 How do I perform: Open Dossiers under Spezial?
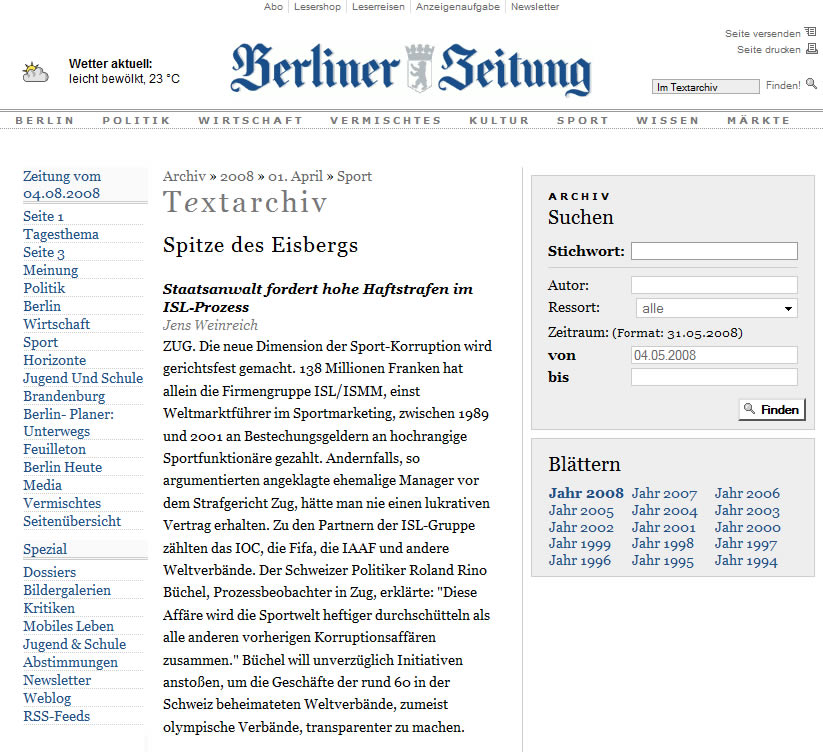tap(49, 572)
